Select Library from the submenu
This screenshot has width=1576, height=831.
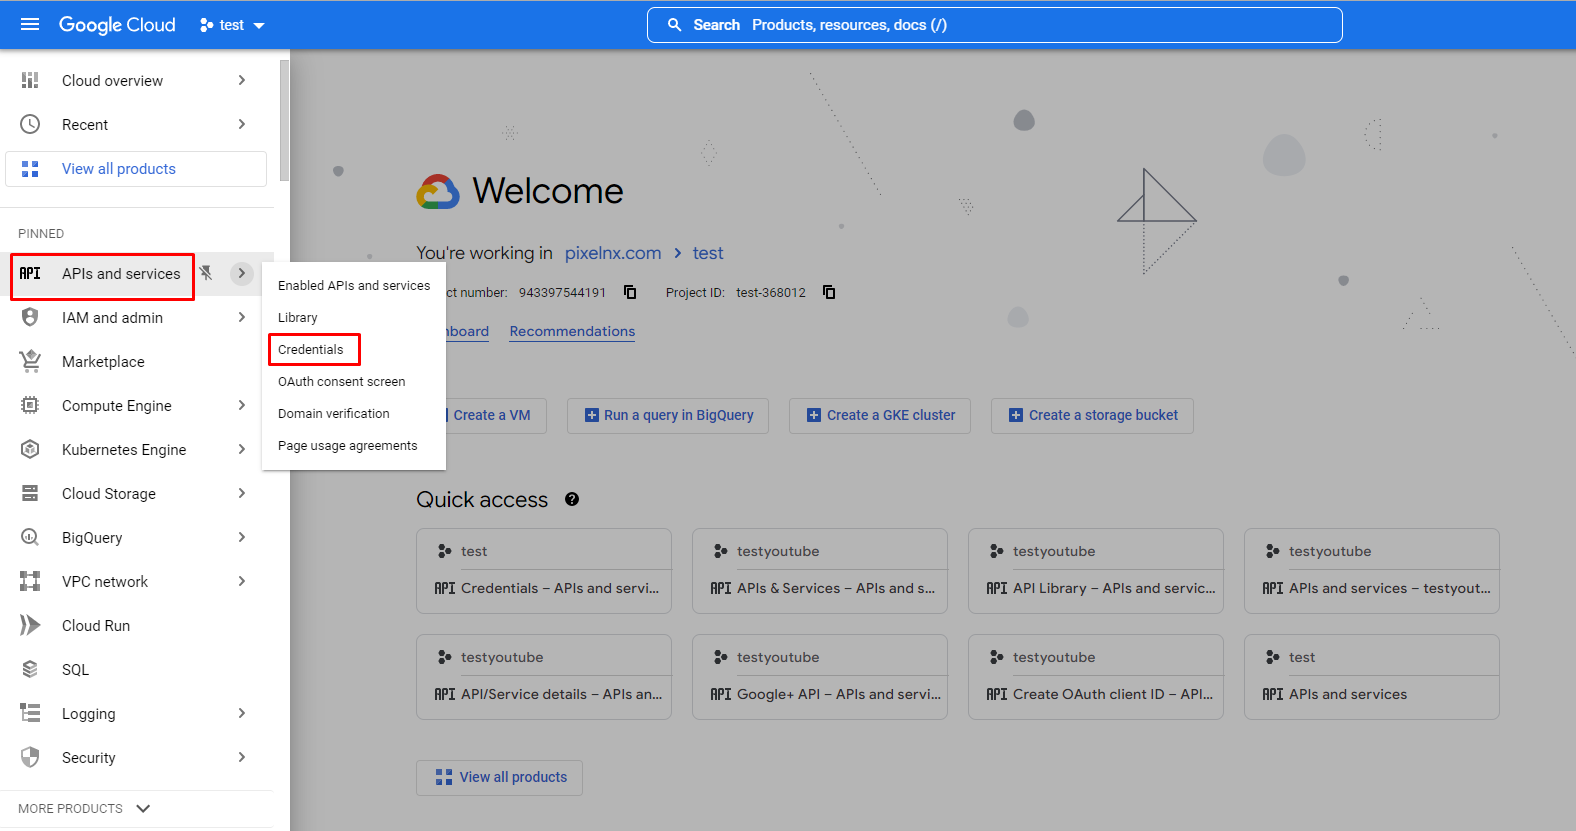pos(354,317)
